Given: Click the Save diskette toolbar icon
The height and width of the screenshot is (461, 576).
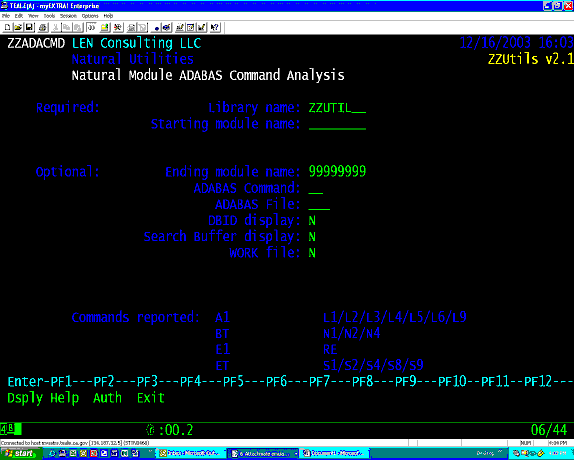Looking at the screenshot, I should [x=29, y=27].
